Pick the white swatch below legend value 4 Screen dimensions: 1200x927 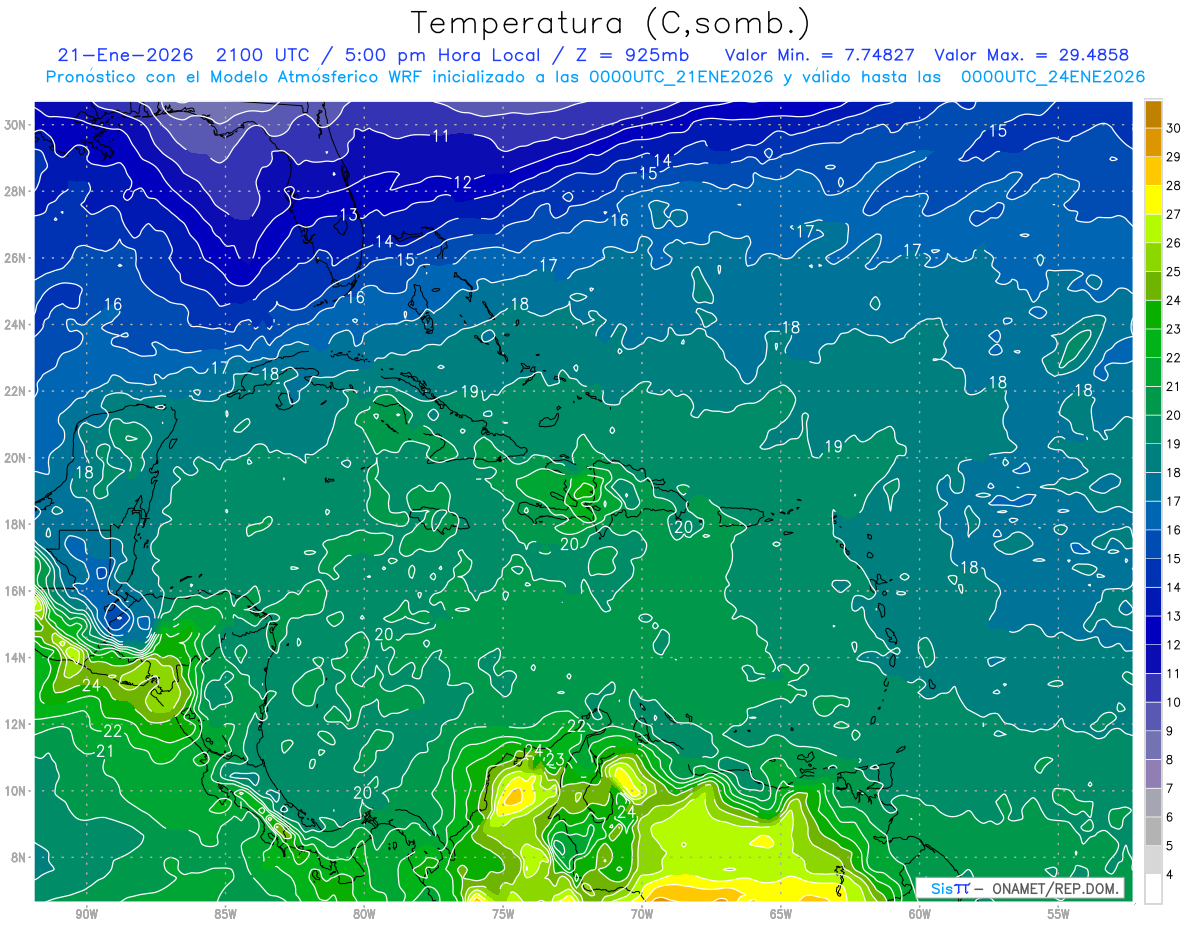[x=1154, y=889]
